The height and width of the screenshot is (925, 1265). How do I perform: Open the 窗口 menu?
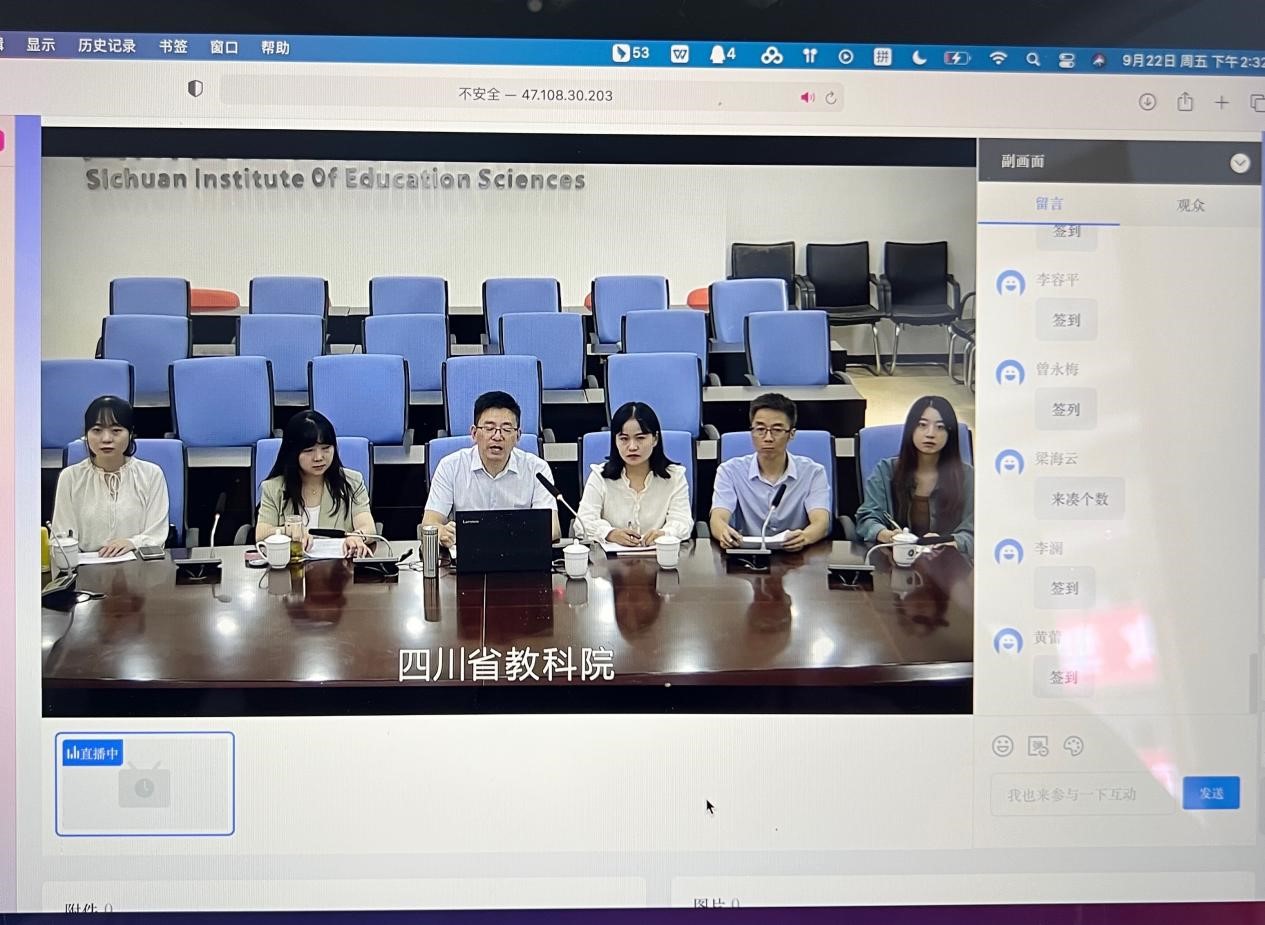click(224, 47)
